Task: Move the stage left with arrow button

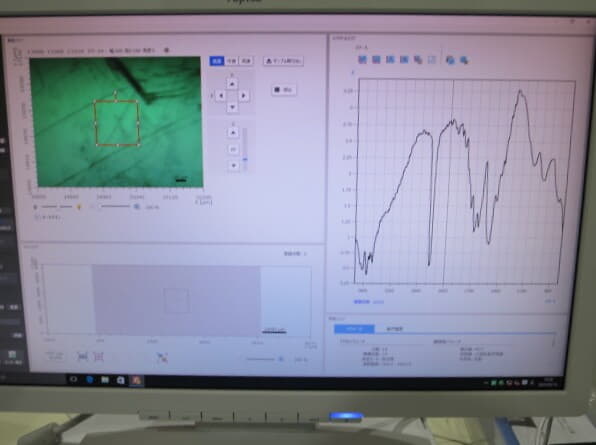Action: pyautogui.click(x=221, y=96)
